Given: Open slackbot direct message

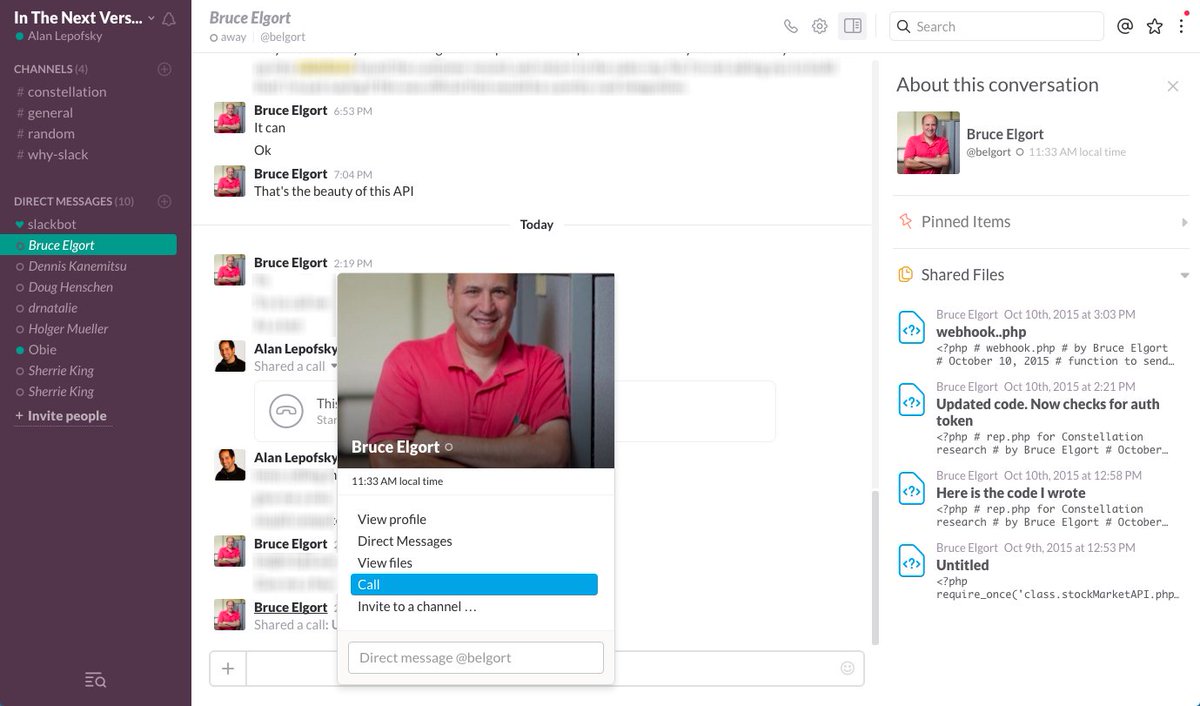Looking at the screenshot, I should [x=46, y=224].
